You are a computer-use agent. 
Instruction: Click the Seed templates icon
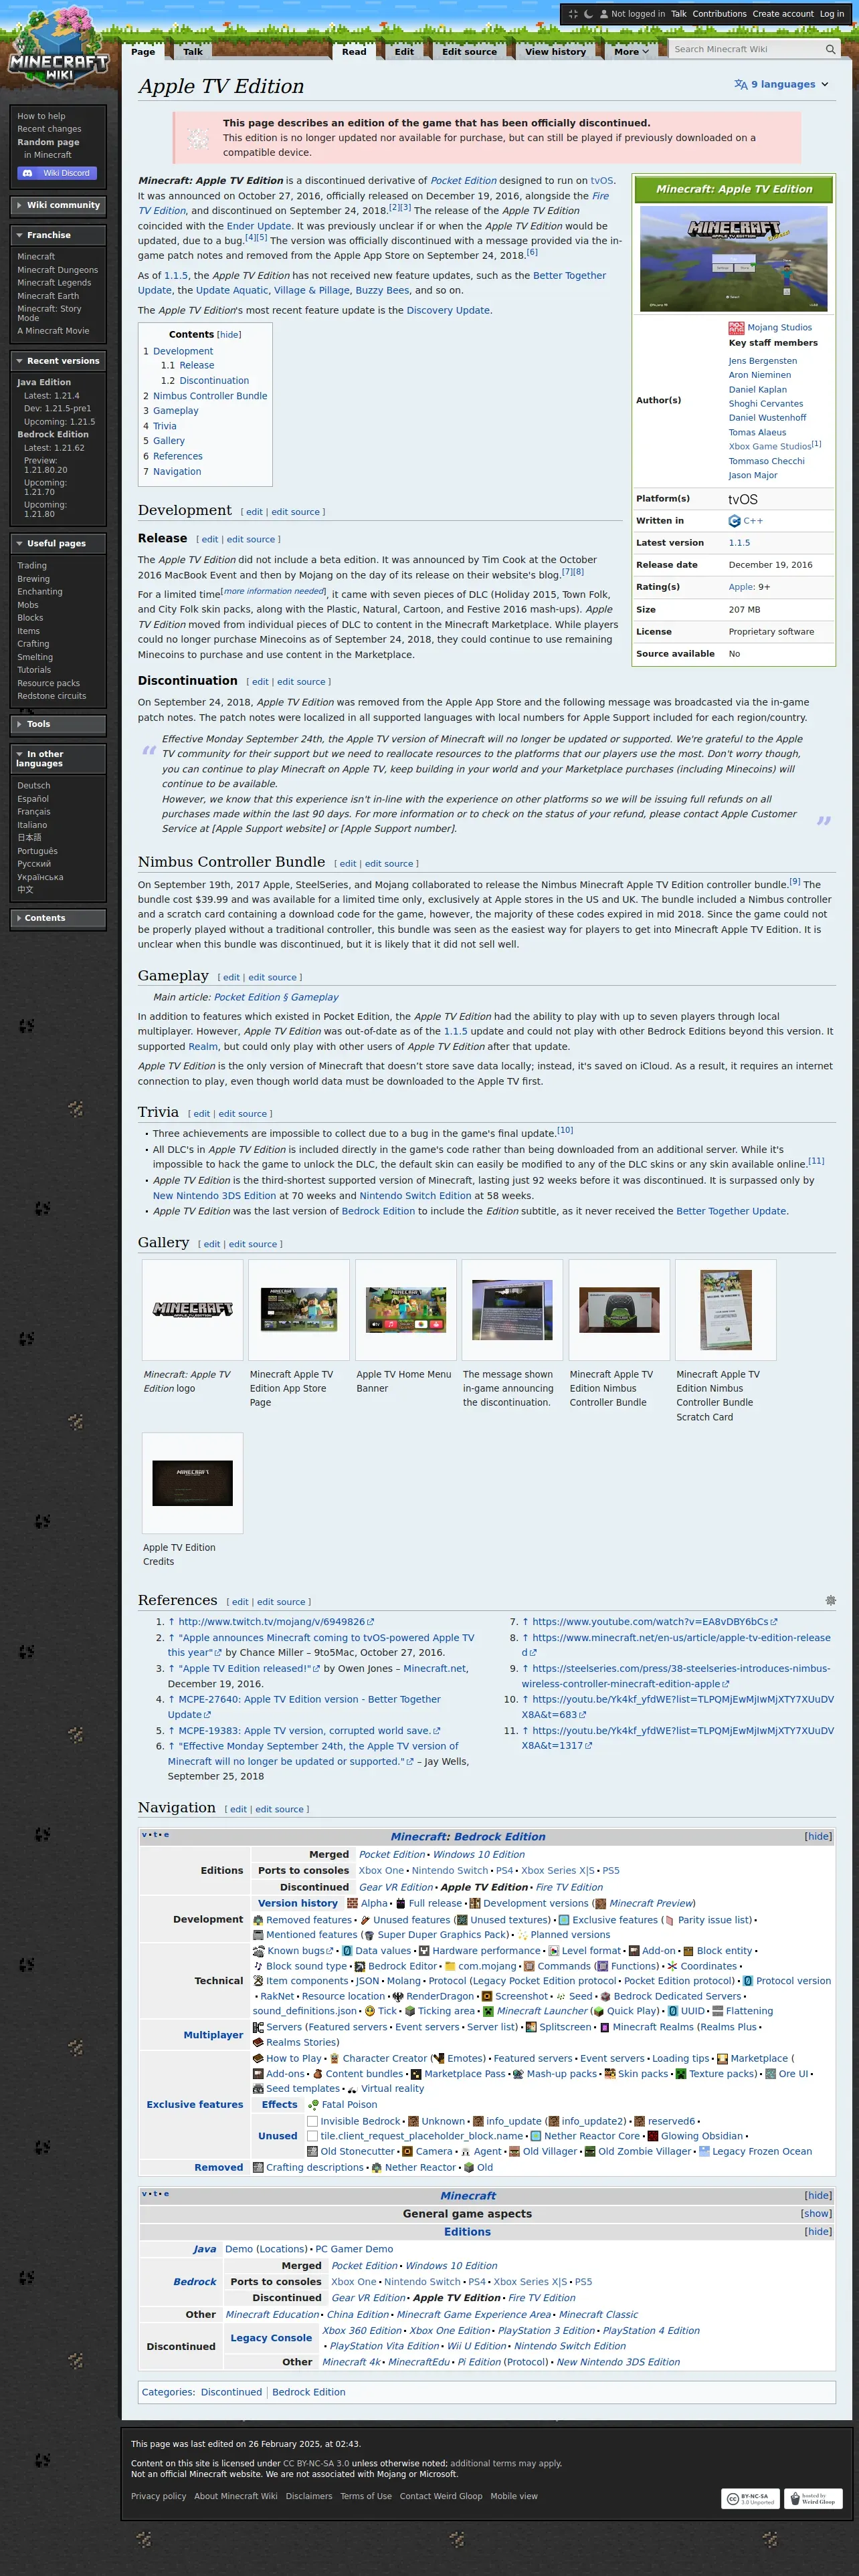point(258,2089)
